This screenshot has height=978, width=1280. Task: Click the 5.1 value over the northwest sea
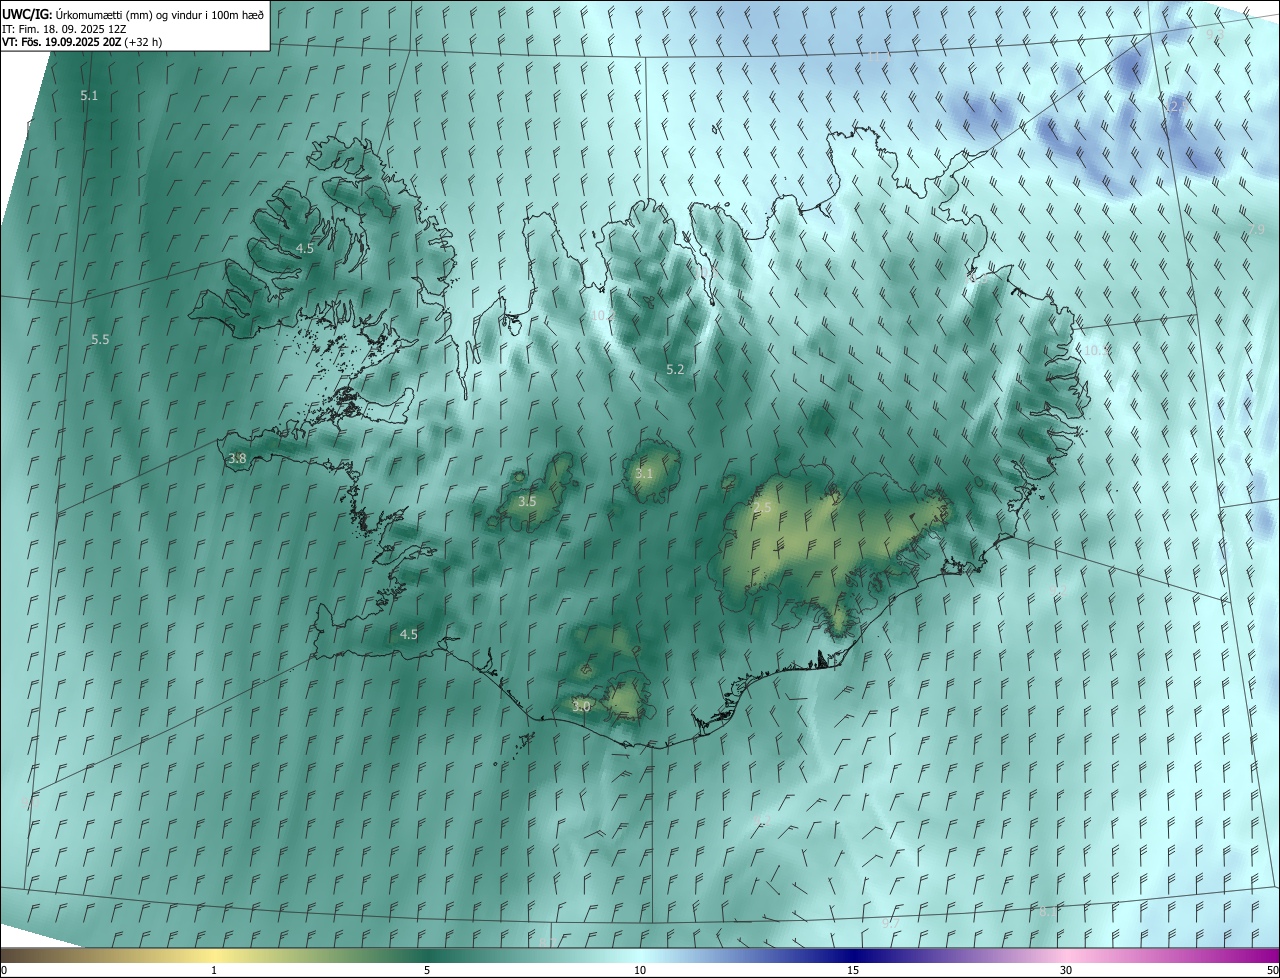90,96
